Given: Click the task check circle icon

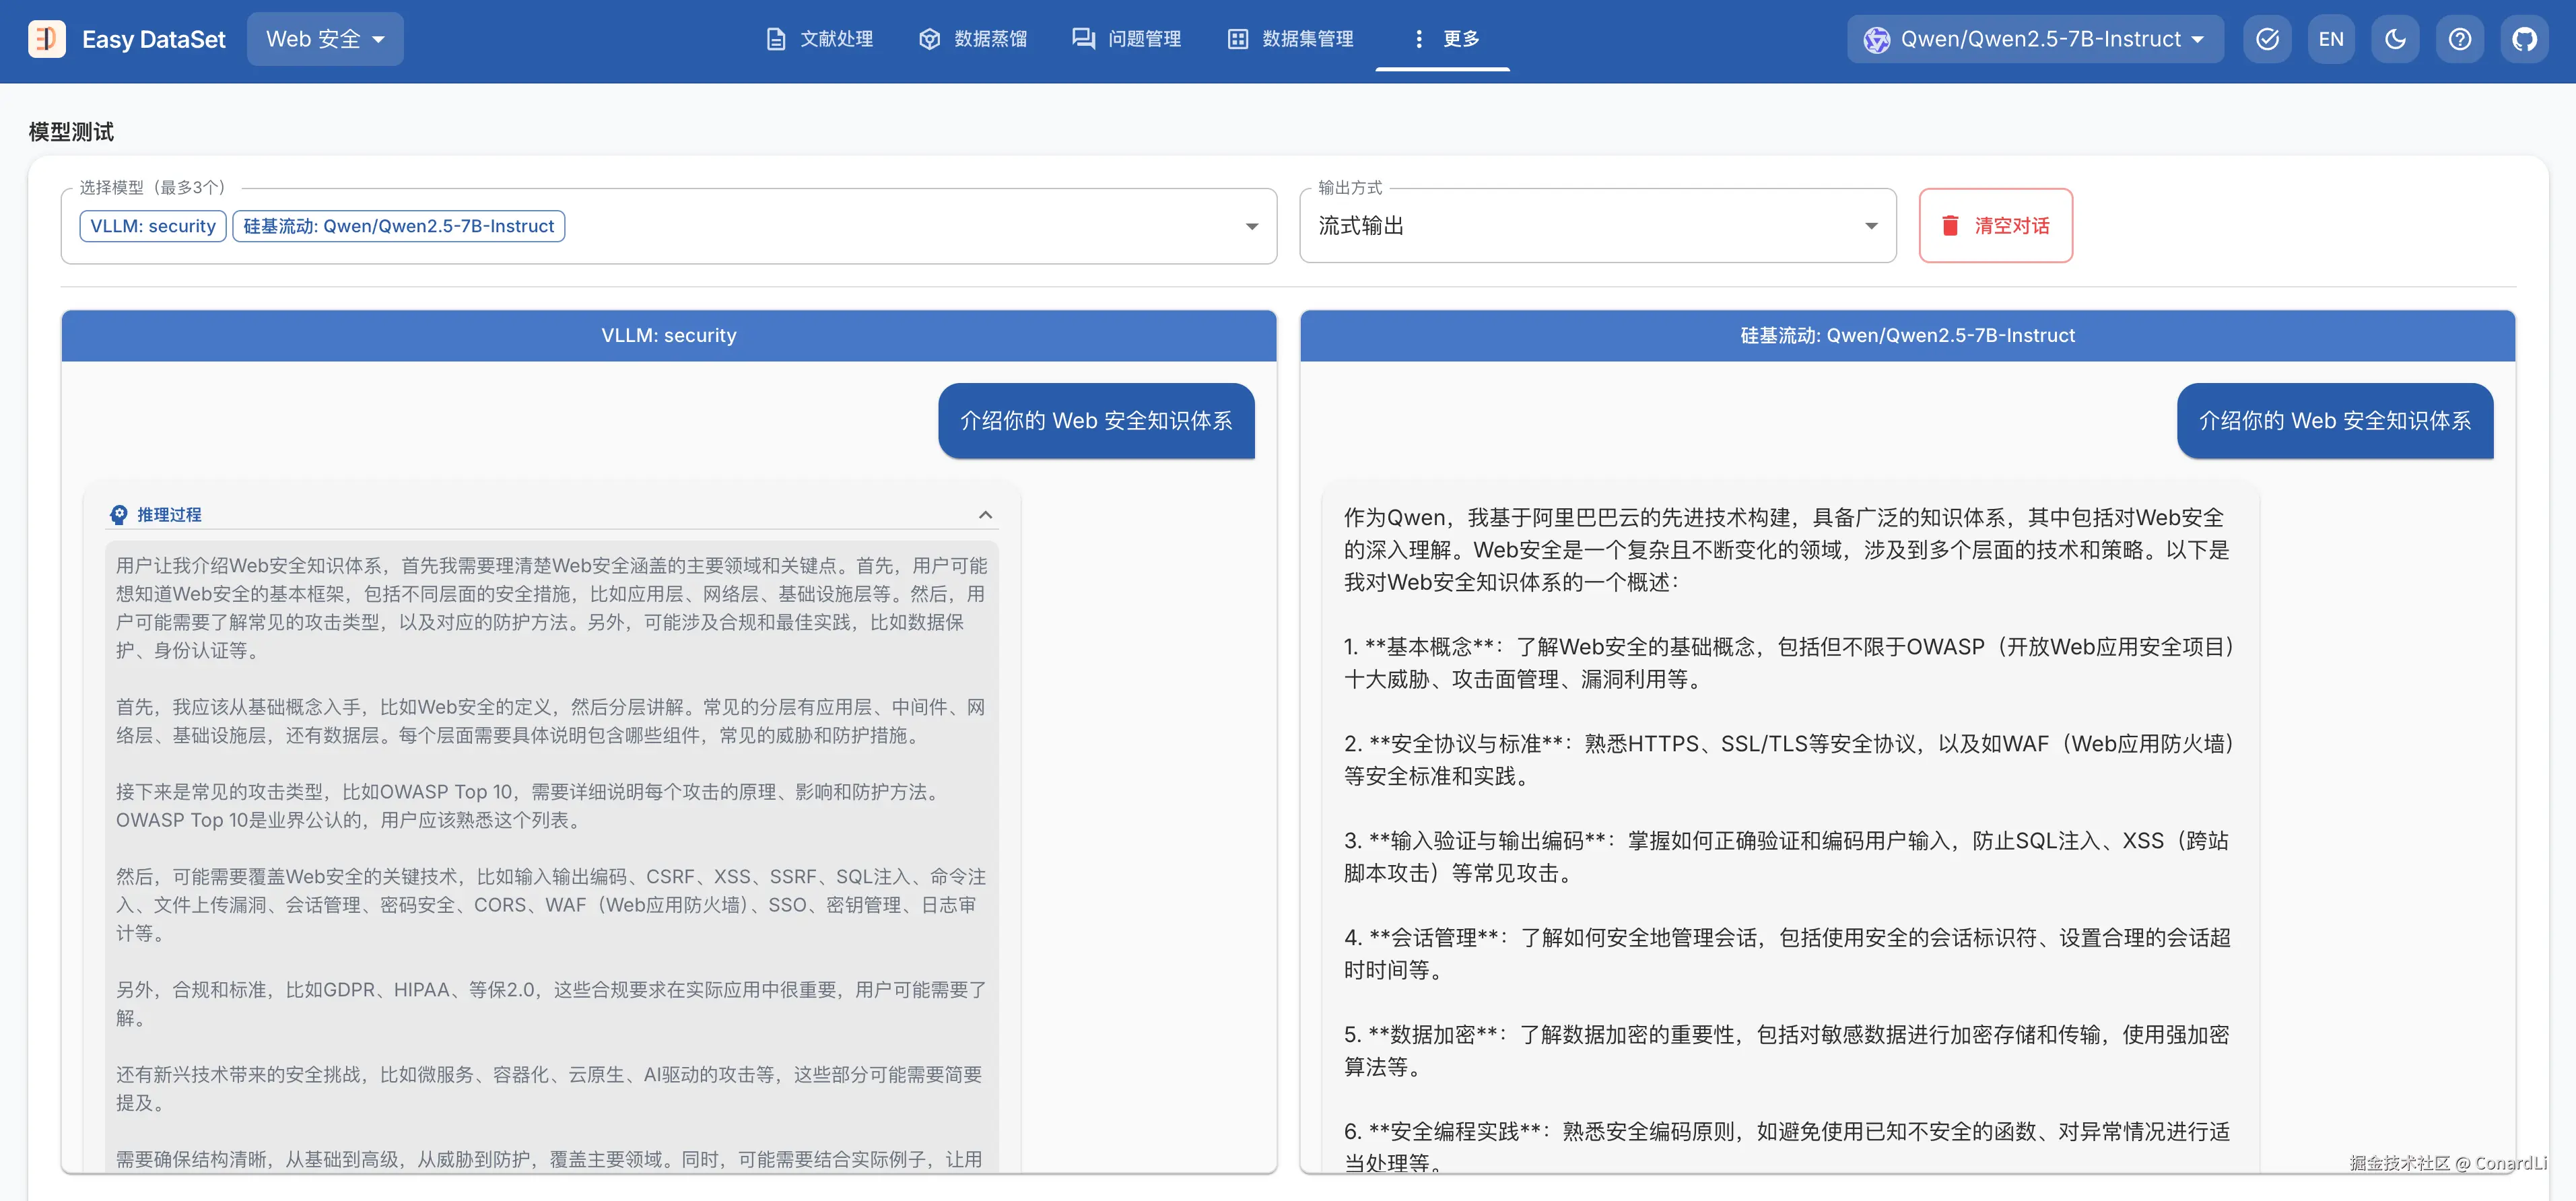Looking at the screenshot, I should pos(2267,39).
